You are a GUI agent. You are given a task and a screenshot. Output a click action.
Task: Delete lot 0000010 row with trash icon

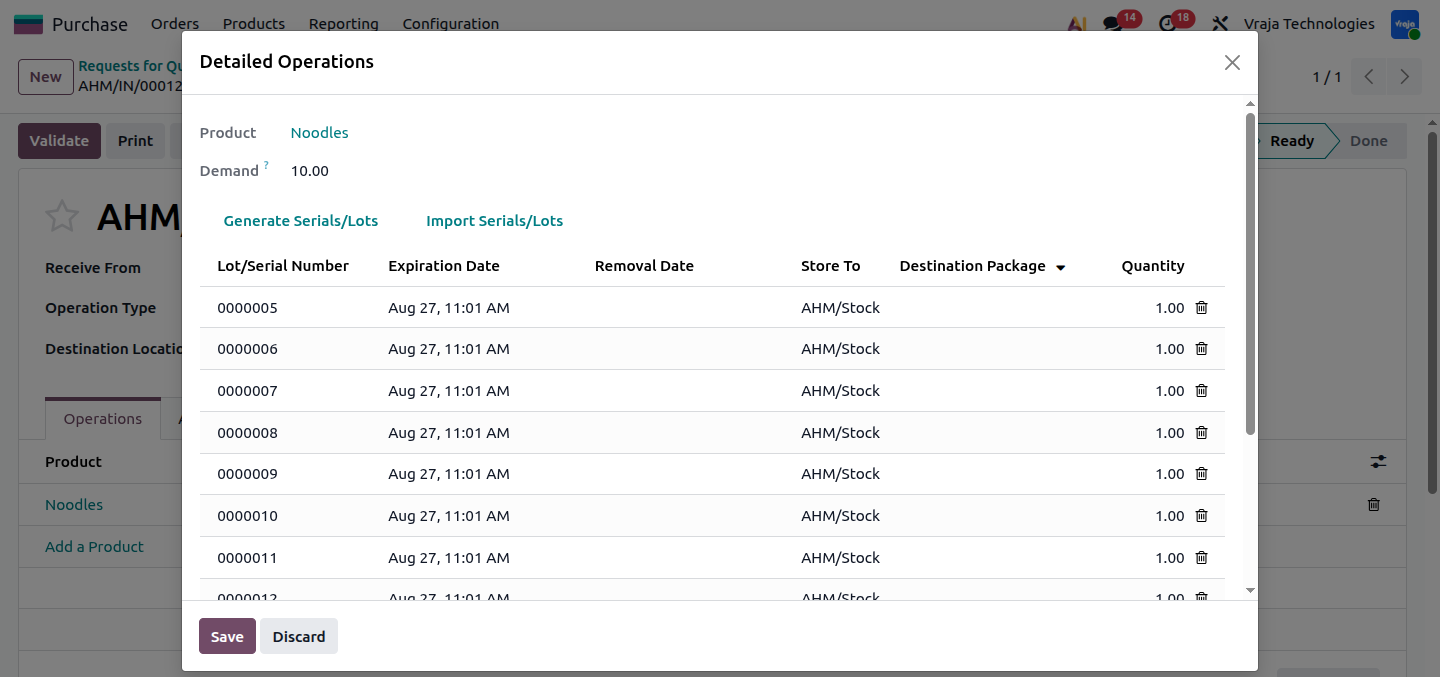[1202, 516]
